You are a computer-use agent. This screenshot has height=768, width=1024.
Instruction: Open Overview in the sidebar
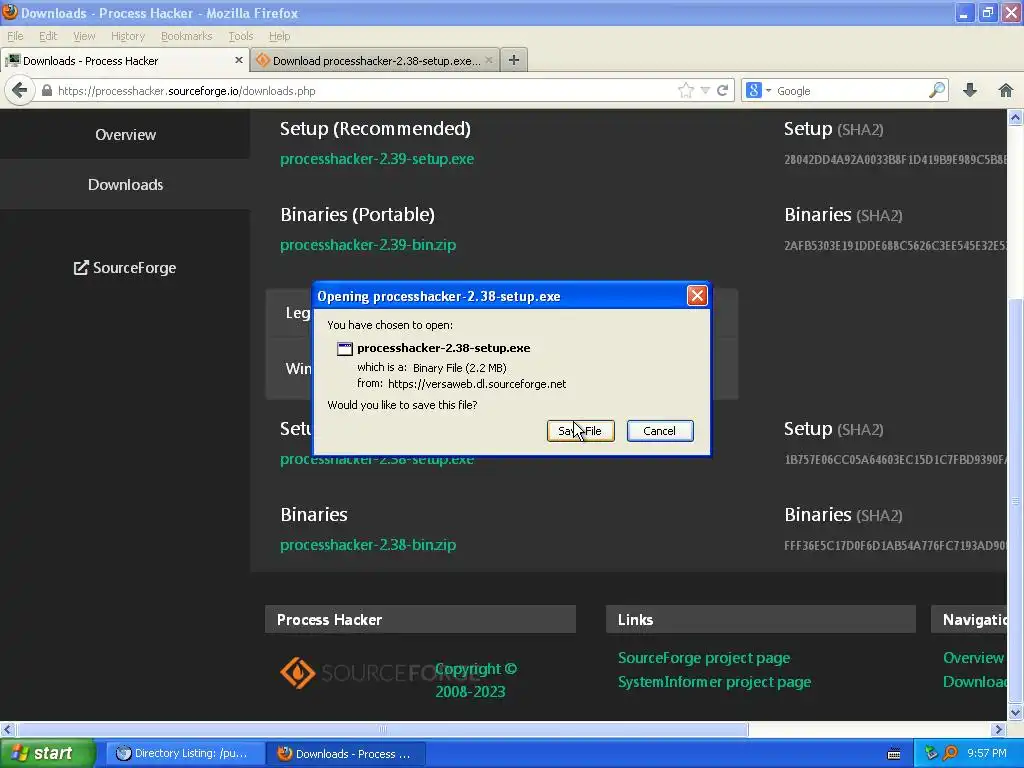coord(125,135)
